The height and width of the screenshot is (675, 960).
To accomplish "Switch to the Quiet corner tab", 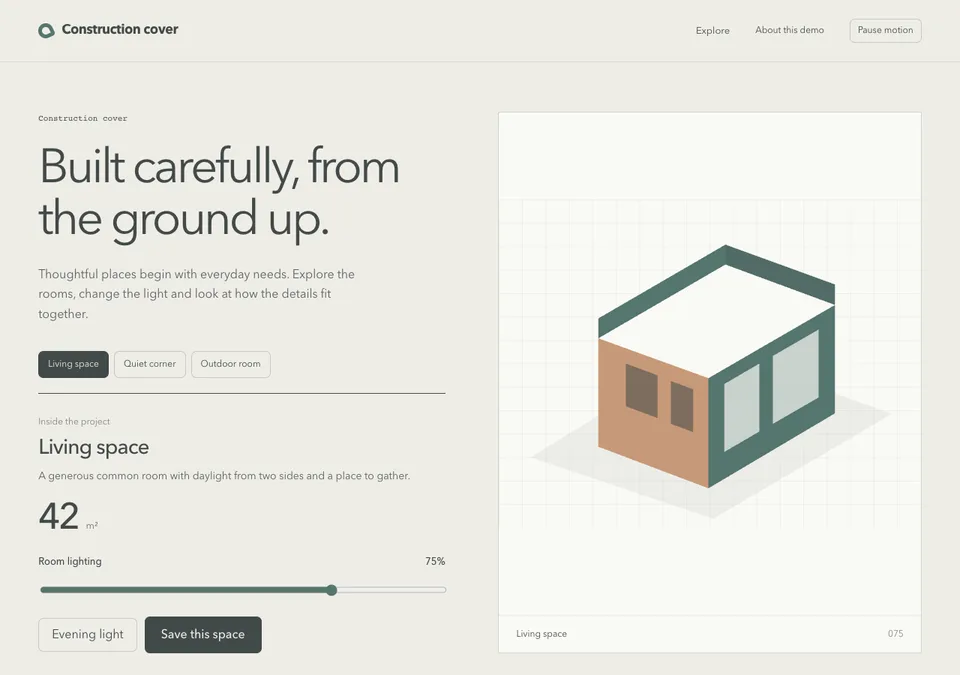I will point(149,364).
